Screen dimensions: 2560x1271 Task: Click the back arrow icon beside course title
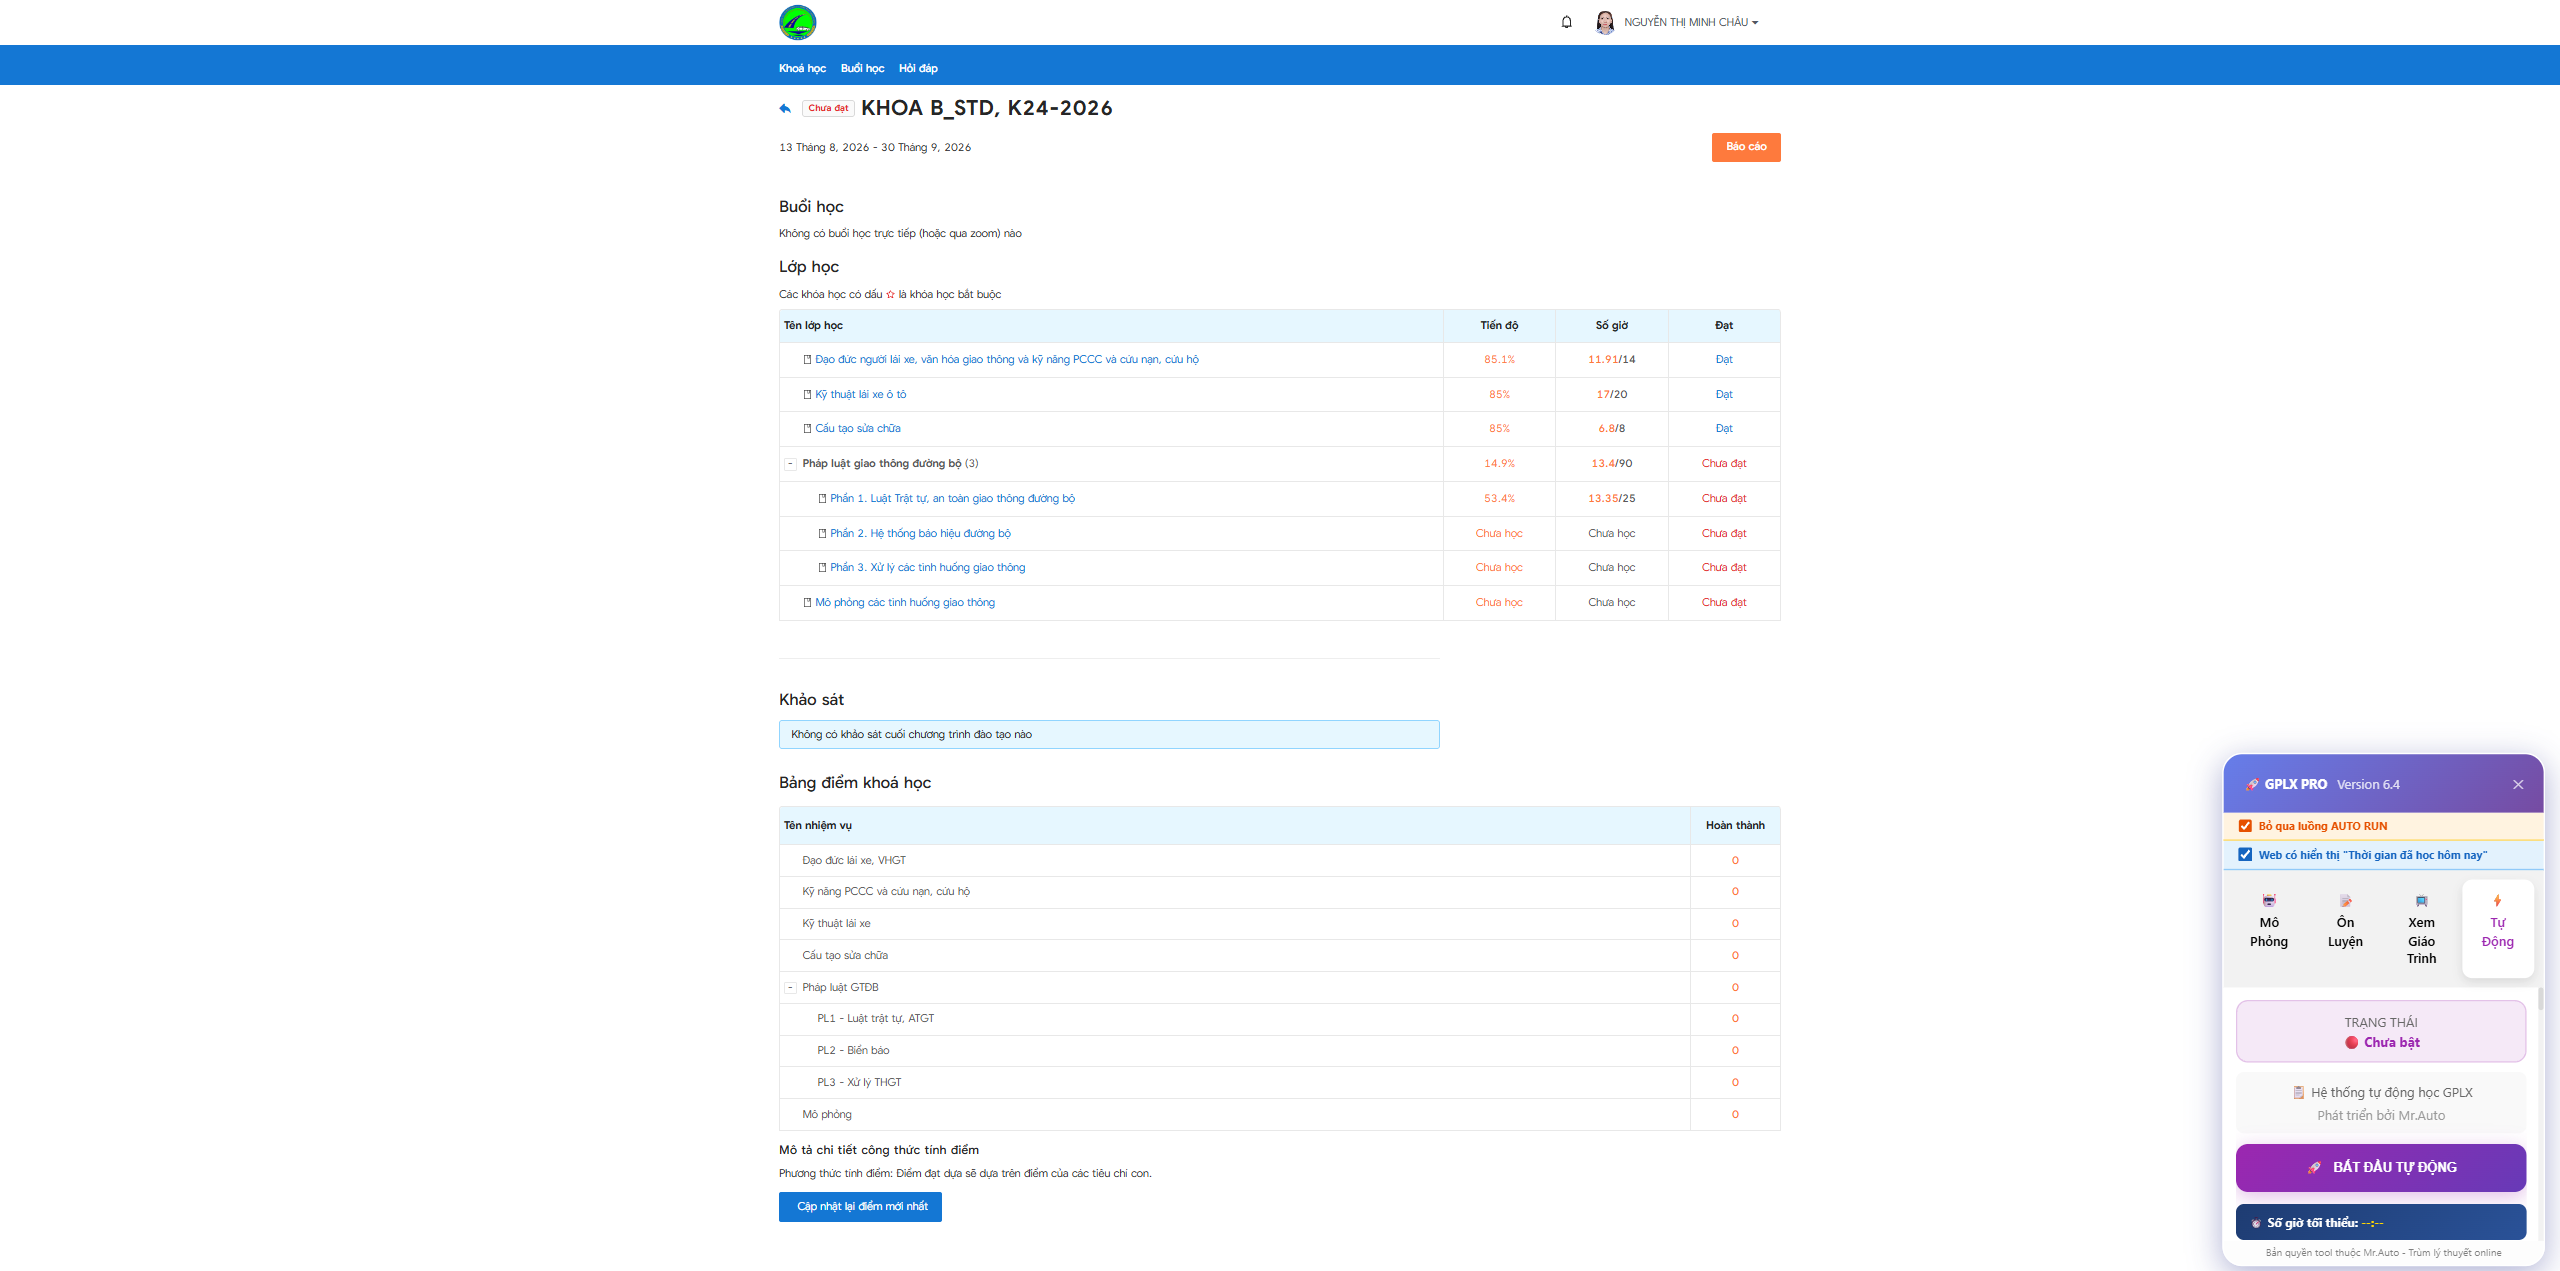pos(785,108)
